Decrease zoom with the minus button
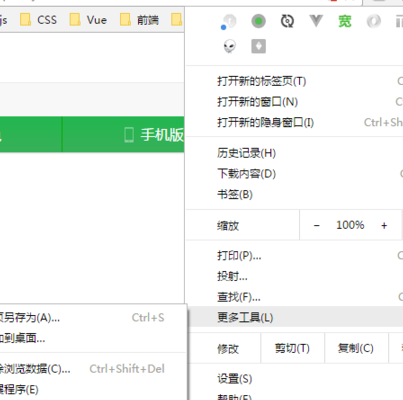This screenshot has width=403, height=400. (317, 226)
